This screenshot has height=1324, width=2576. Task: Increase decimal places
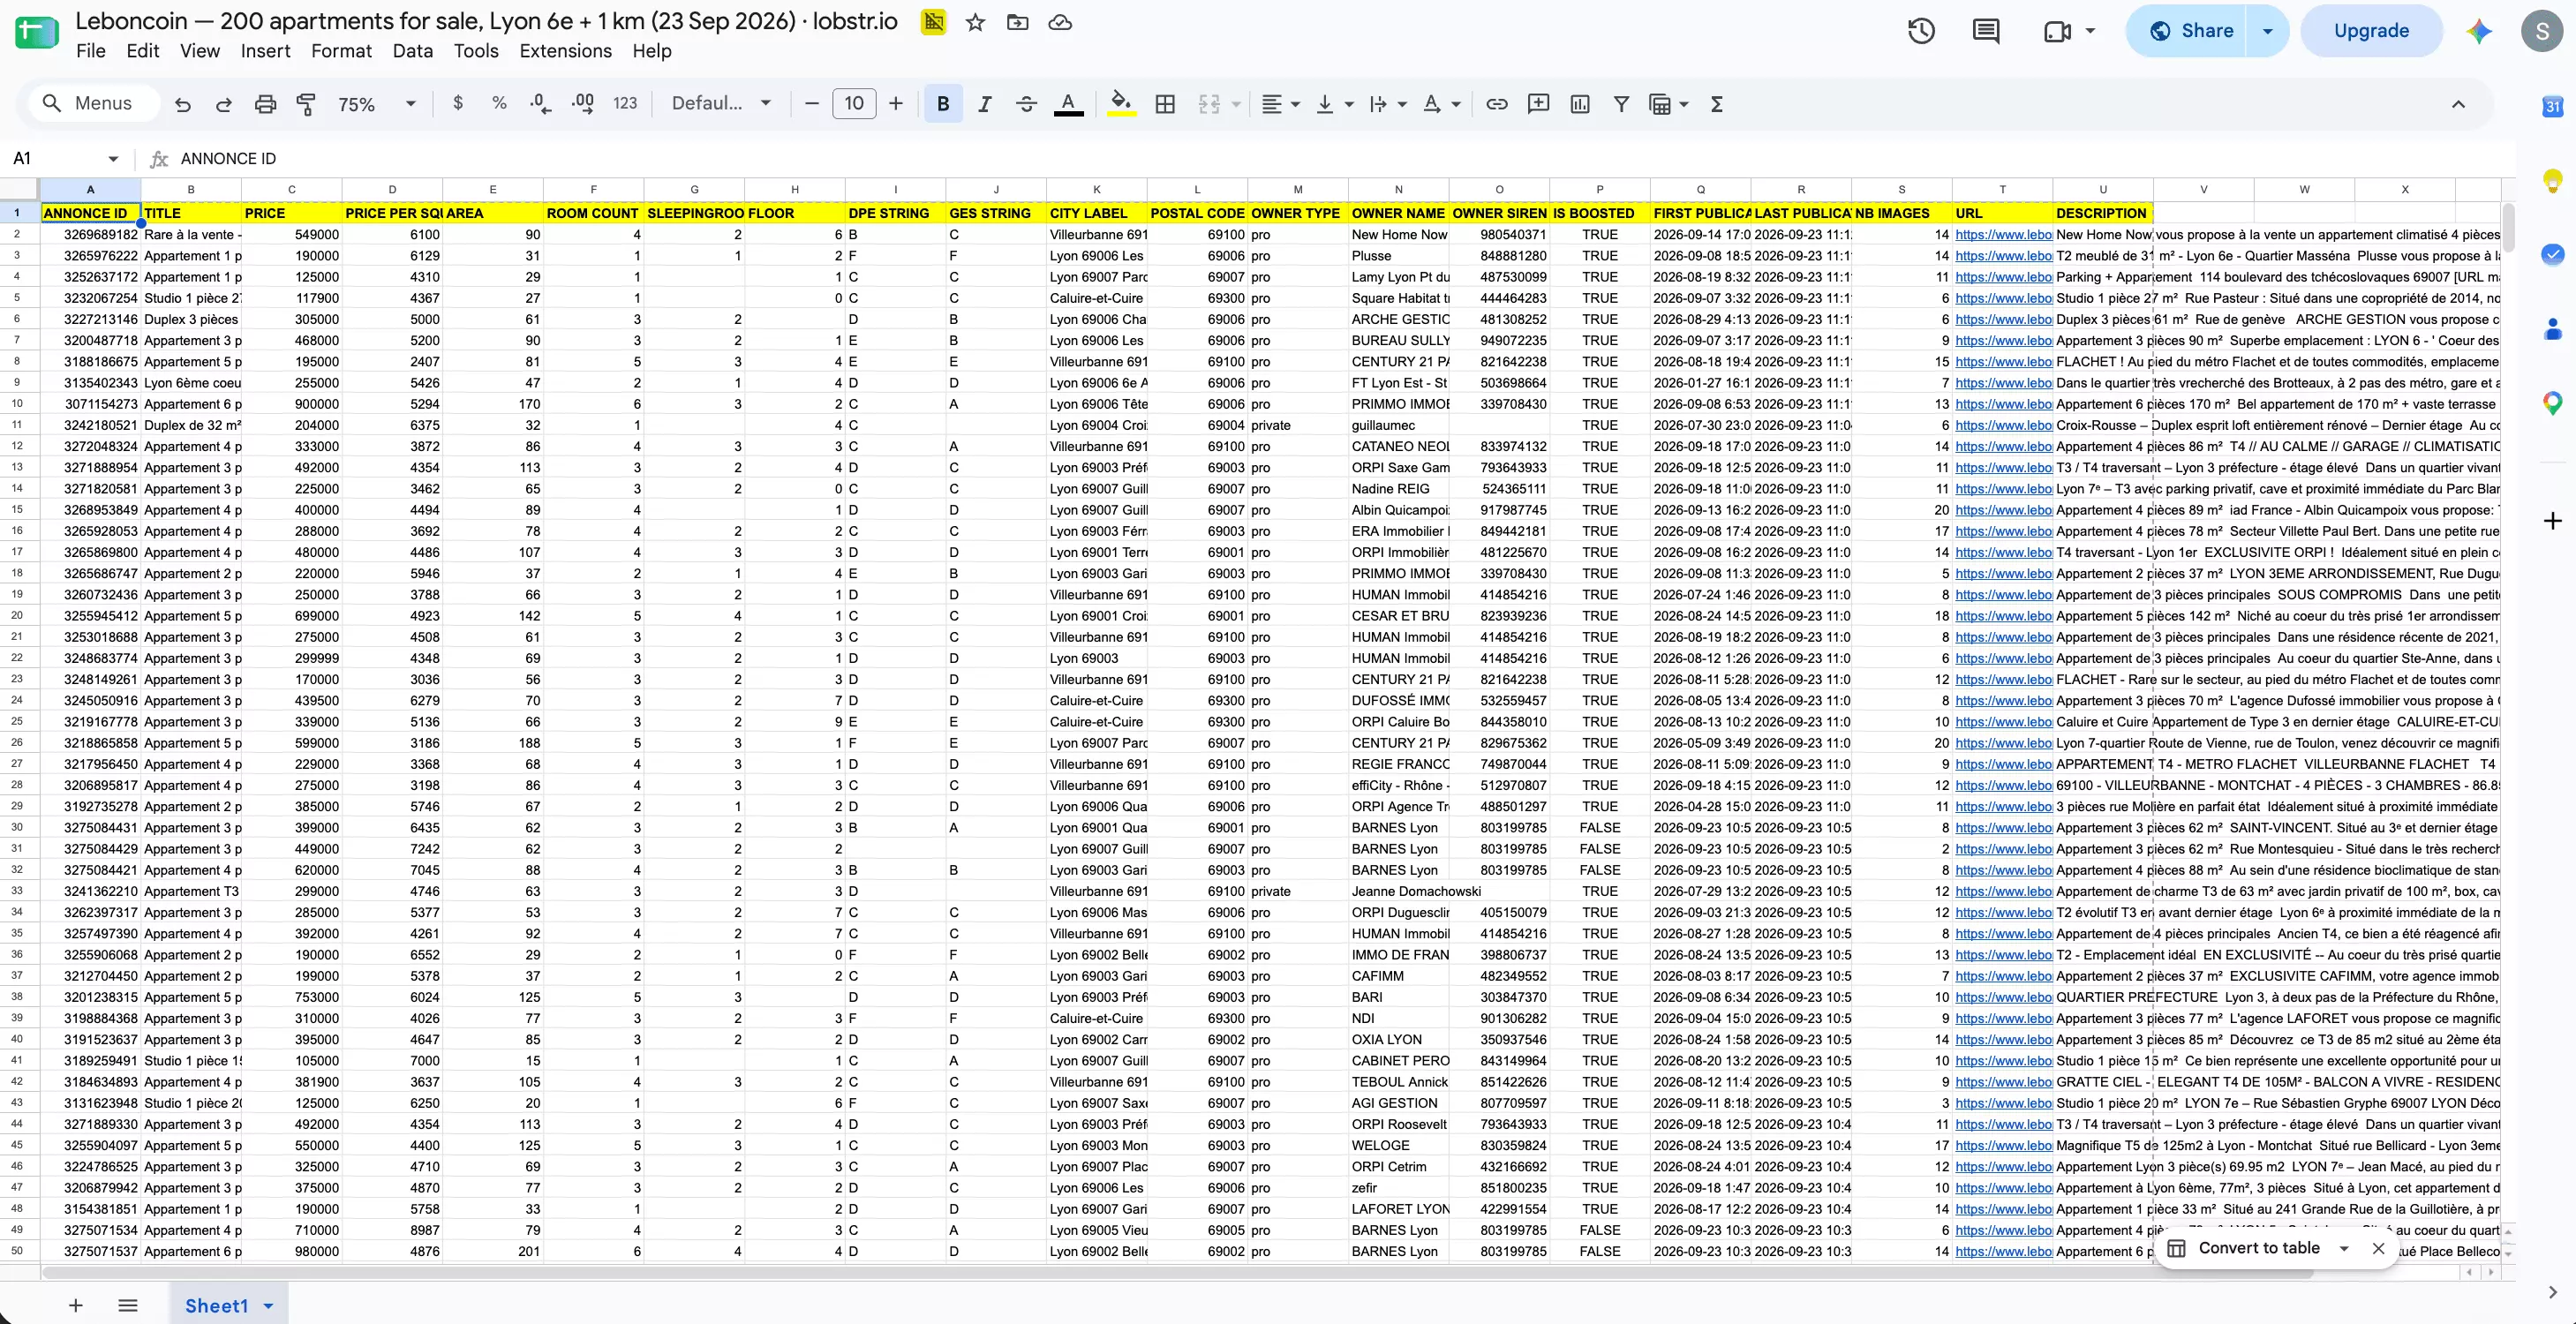click(x=583, y=103)
